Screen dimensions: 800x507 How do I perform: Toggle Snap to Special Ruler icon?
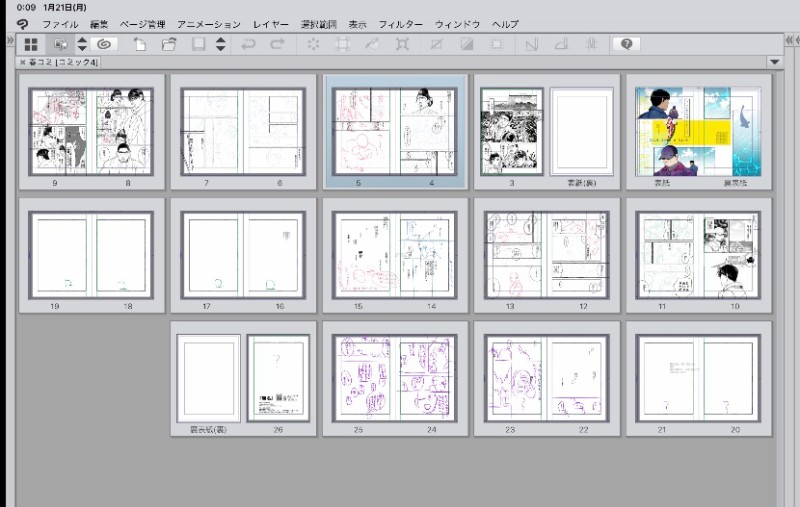tap(561, 44)
